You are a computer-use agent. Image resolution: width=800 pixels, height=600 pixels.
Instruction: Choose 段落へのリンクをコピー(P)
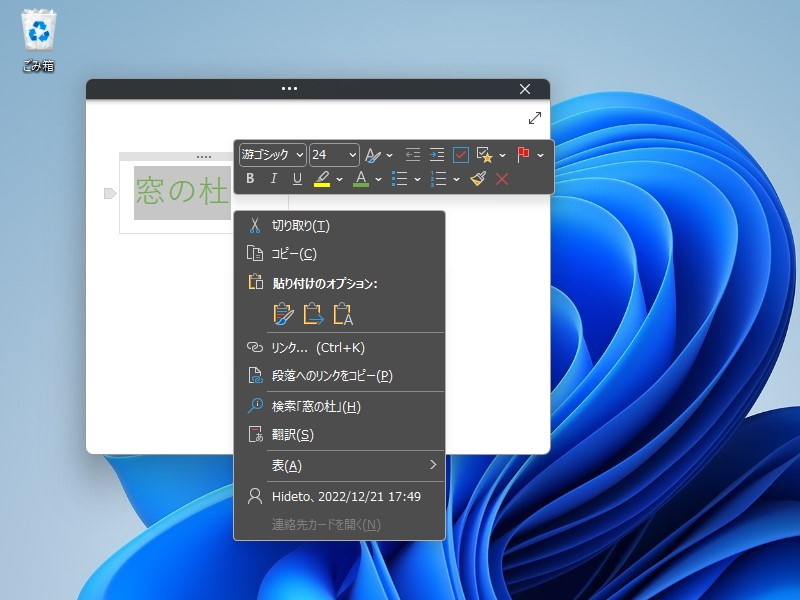pos(339,376)
